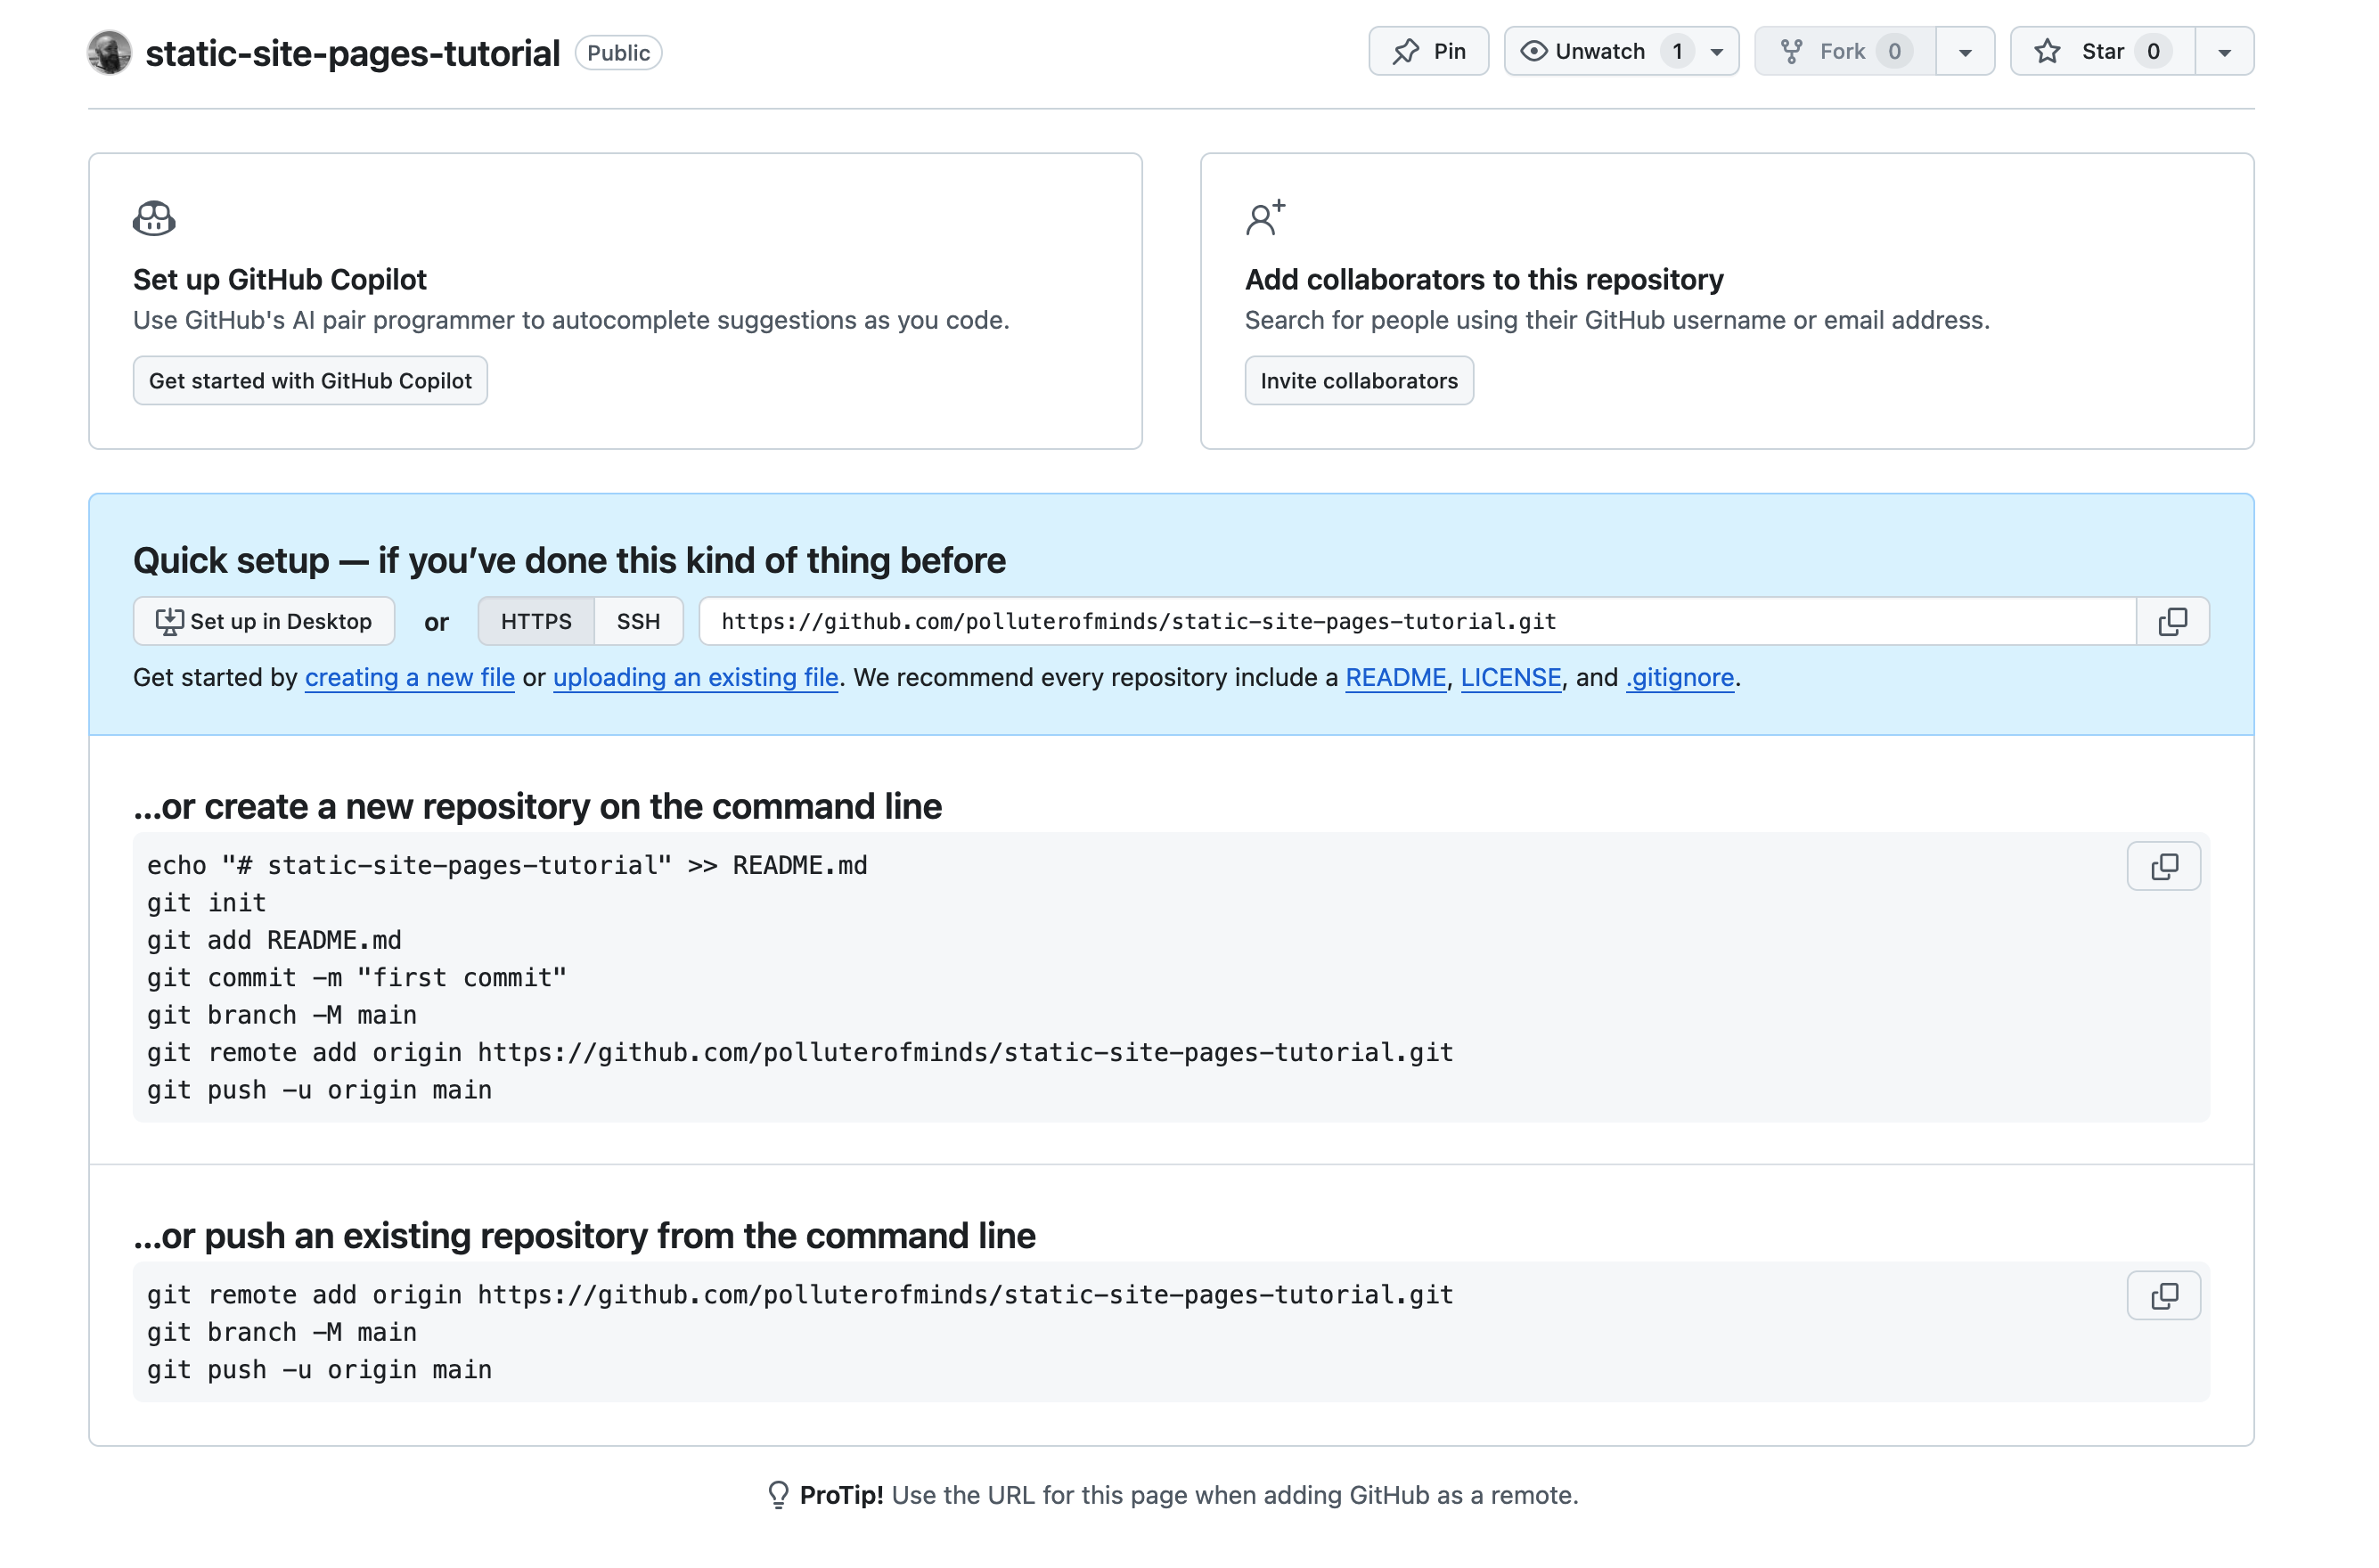Viewport: 2379px width, 1568px height.
Task: Select the HTTPS URL option
Action: (536, 621)
